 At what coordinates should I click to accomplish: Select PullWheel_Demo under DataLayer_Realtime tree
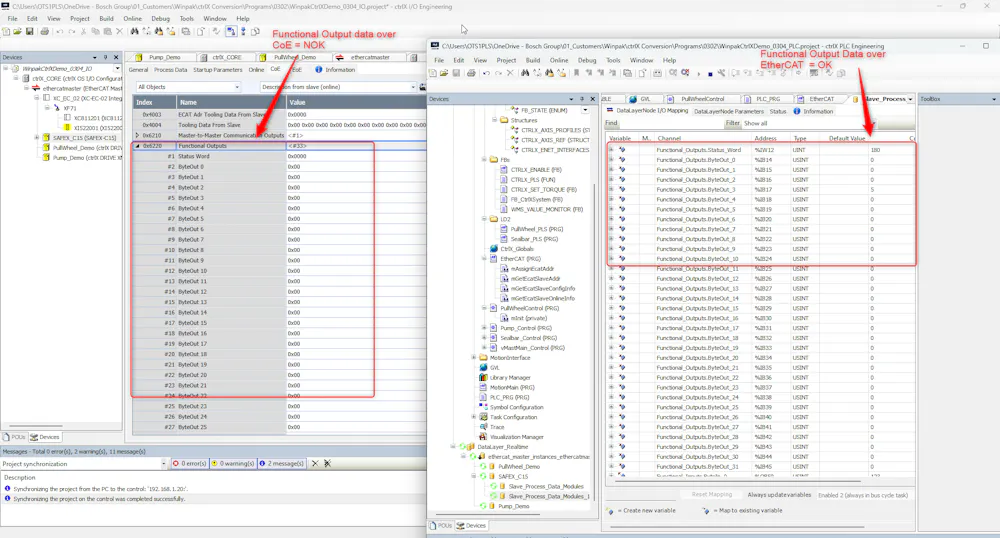[x=518, y=467]
